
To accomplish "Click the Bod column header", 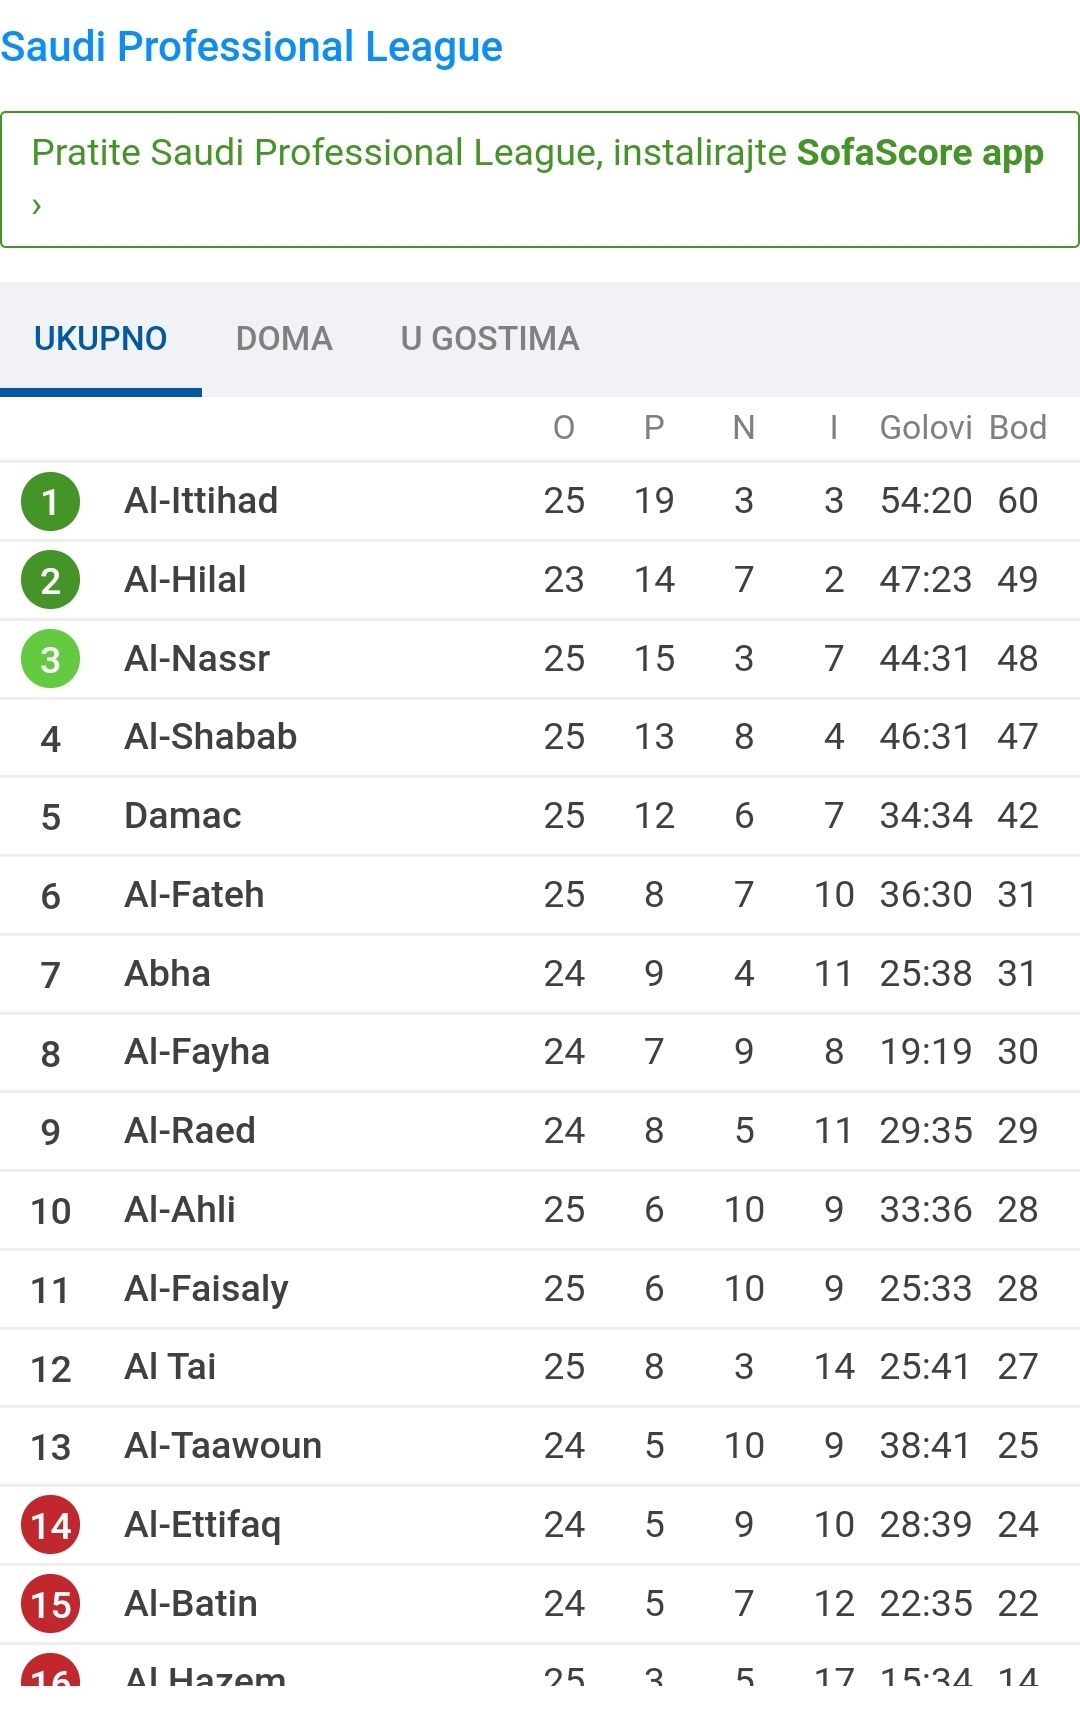I will click(1017, 428).
